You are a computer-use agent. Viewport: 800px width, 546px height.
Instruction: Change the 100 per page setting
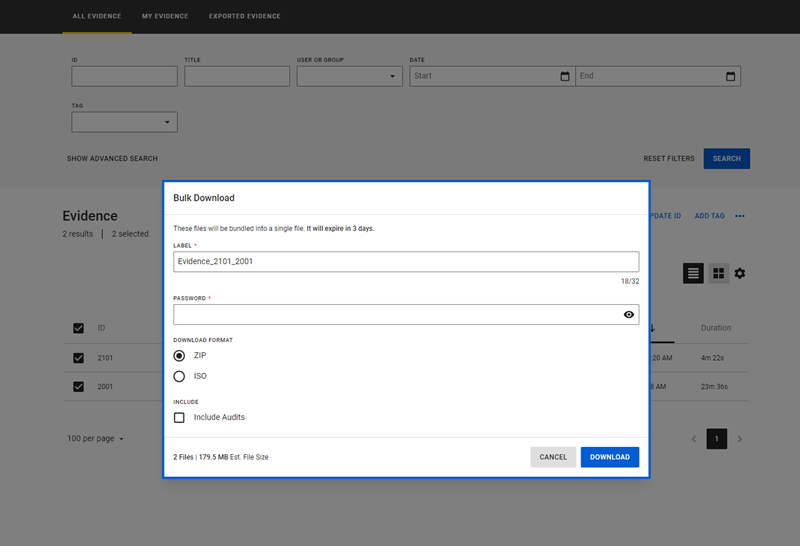point(95,438)
